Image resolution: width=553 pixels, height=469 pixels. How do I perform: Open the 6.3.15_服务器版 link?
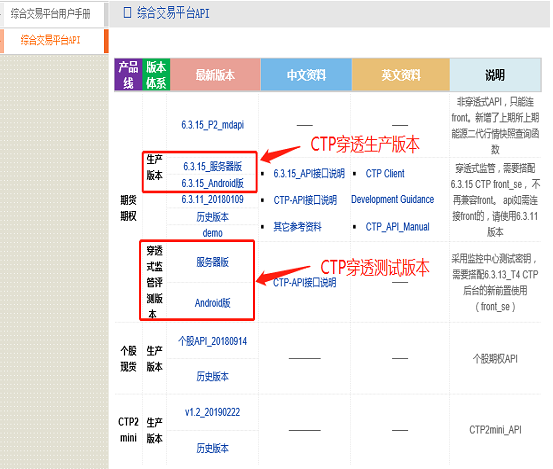click(213, 166)
